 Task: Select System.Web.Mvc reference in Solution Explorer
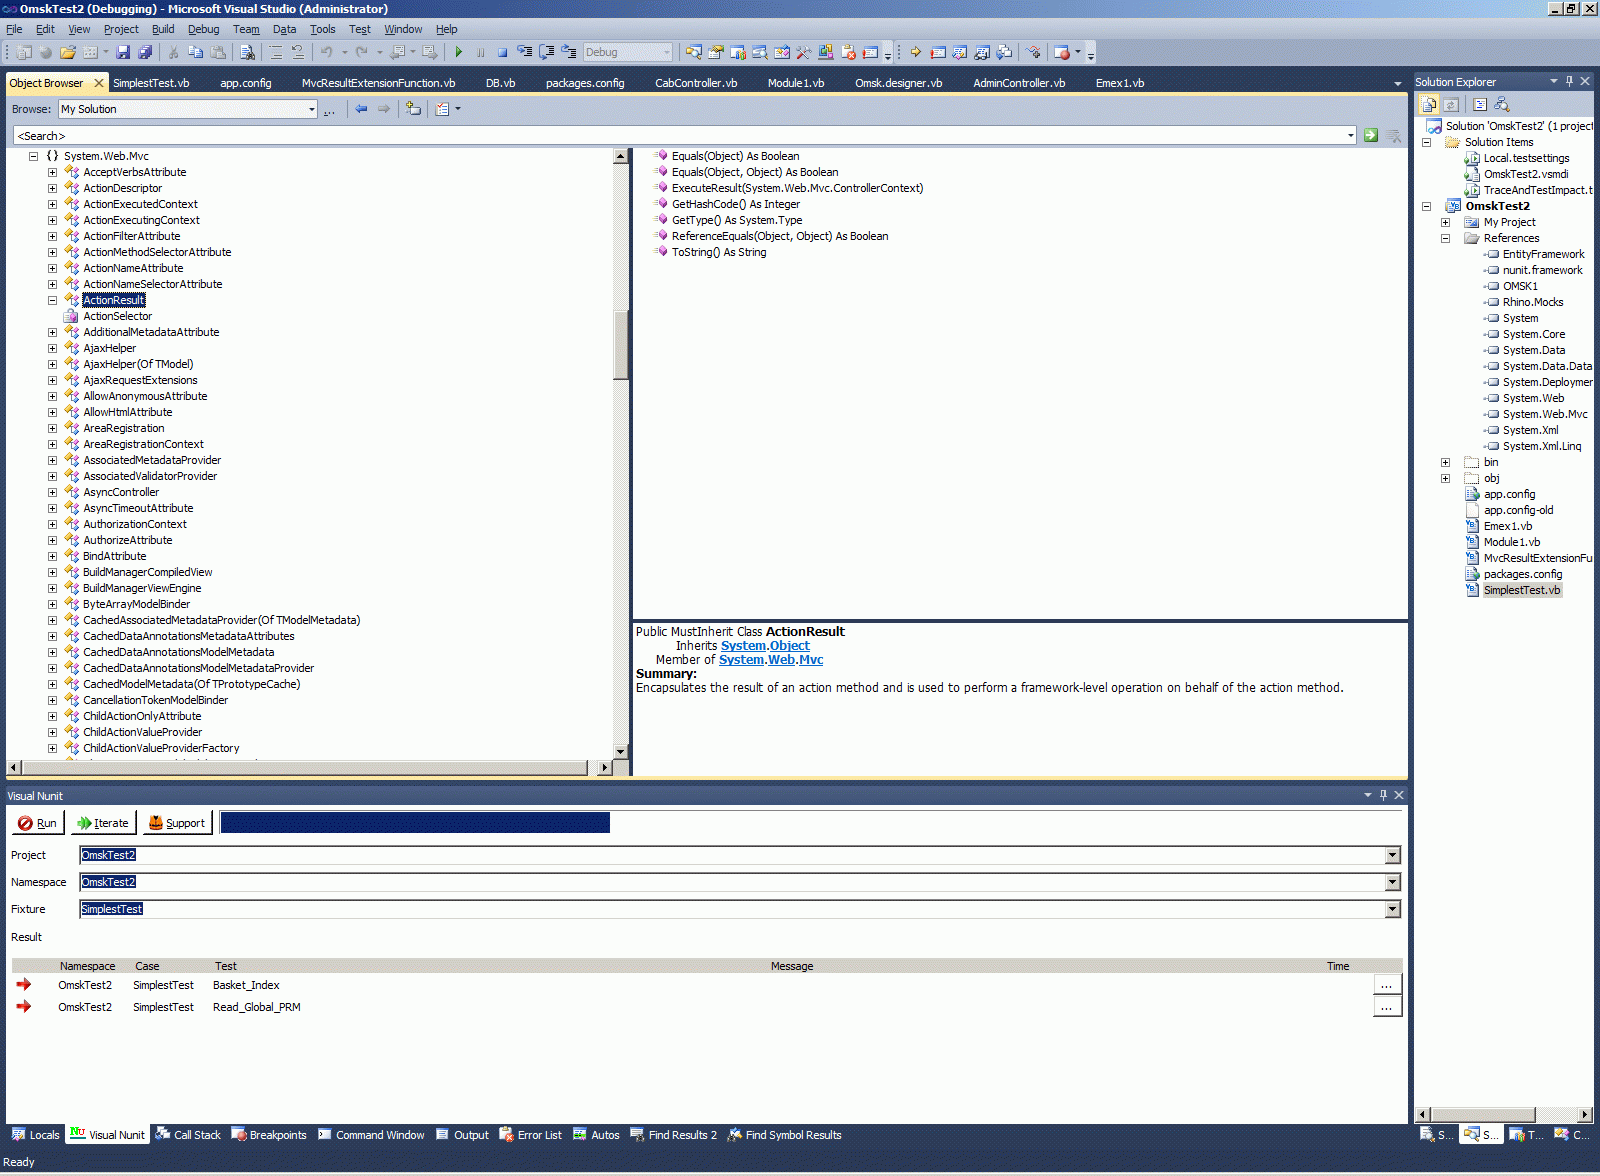pyautogui.click(x=1544, y=414)
